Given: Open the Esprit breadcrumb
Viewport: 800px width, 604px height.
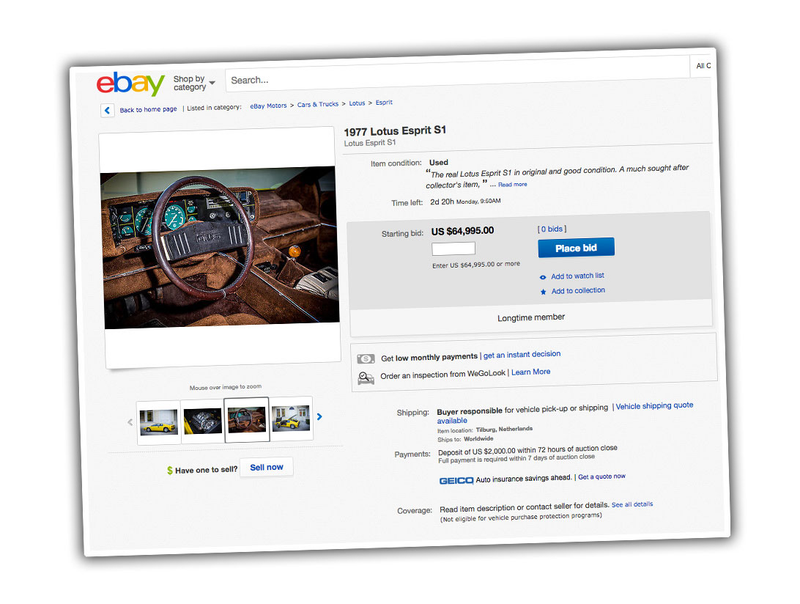Looking at the screenshot, I should tap(384, 102).
